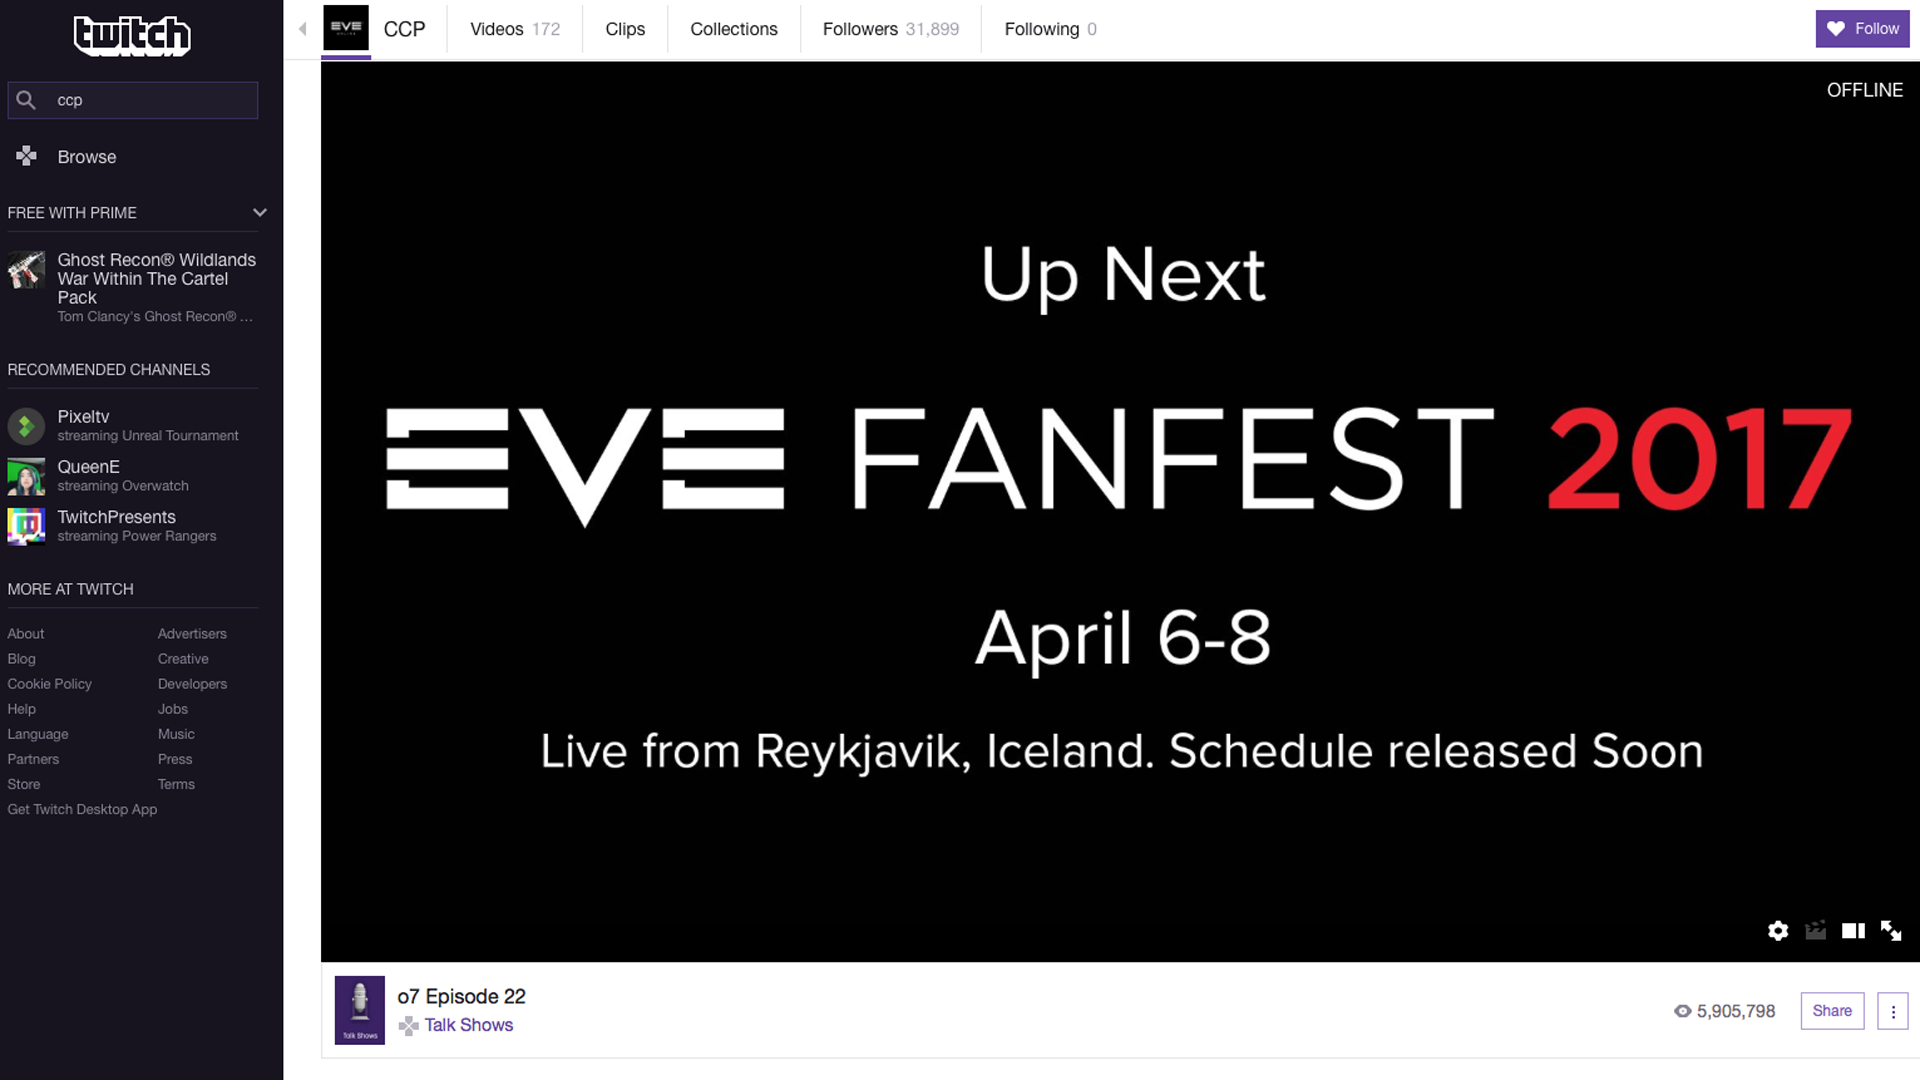Follow the CCP channel
The image size is (1920, 1080).
(1862, 29)
